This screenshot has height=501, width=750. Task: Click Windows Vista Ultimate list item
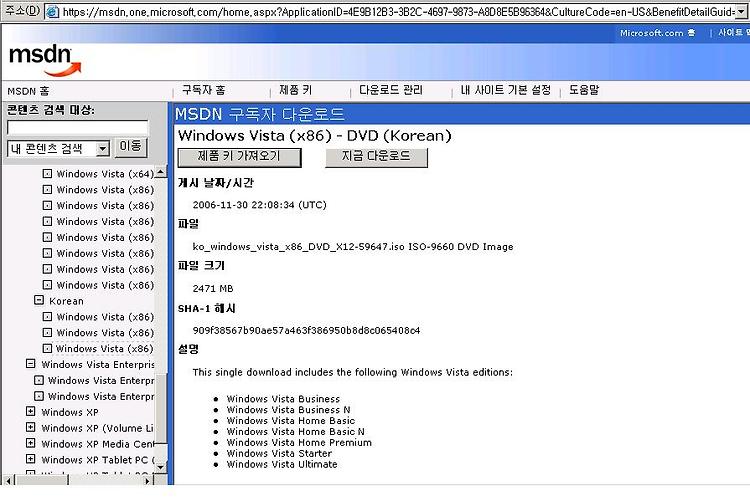coord(282,465)
